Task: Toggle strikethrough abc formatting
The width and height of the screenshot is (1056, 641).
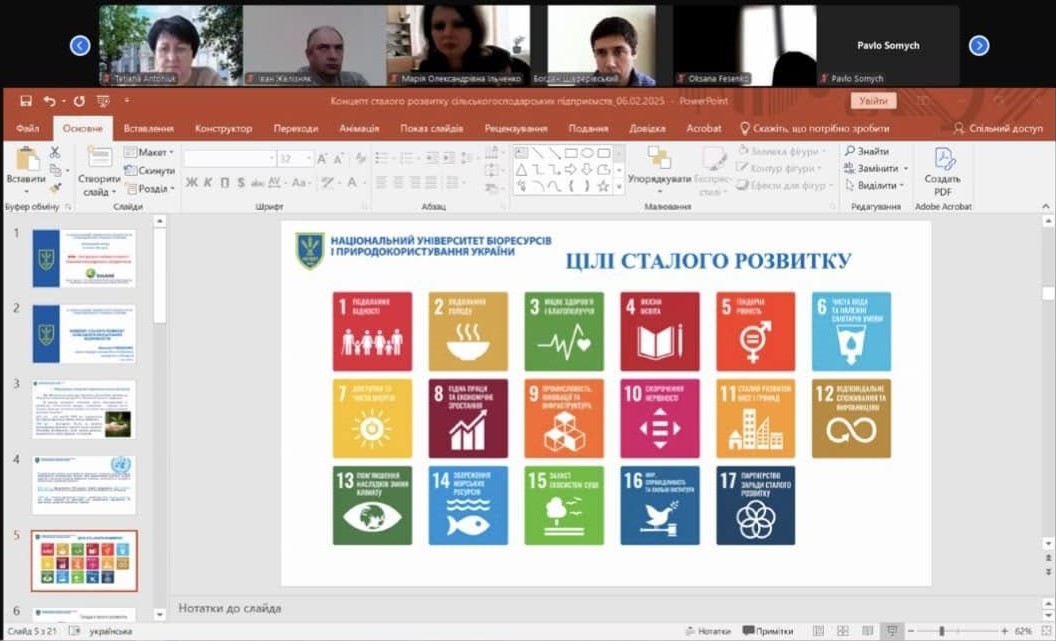Action: coord(257,182)
